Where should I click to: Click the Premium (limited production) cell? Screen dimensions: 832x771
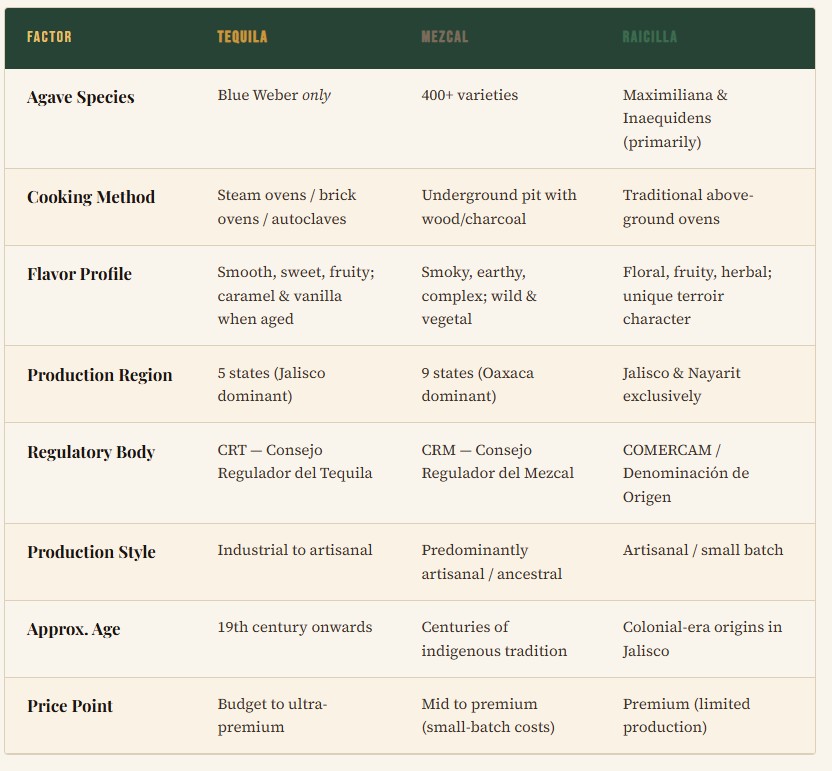686,715
